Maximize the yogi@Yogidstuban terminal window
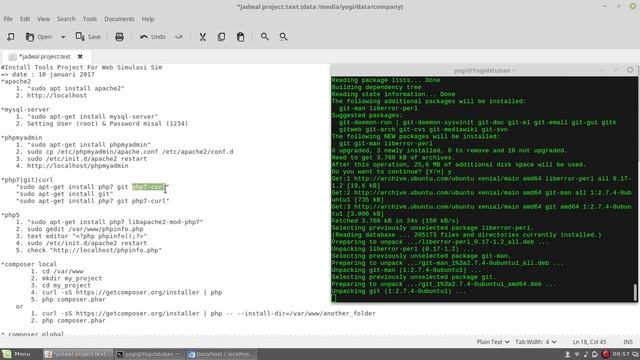The height and width of the screenshot is (360, 640). pyautogui.click(x=616, y=70)
